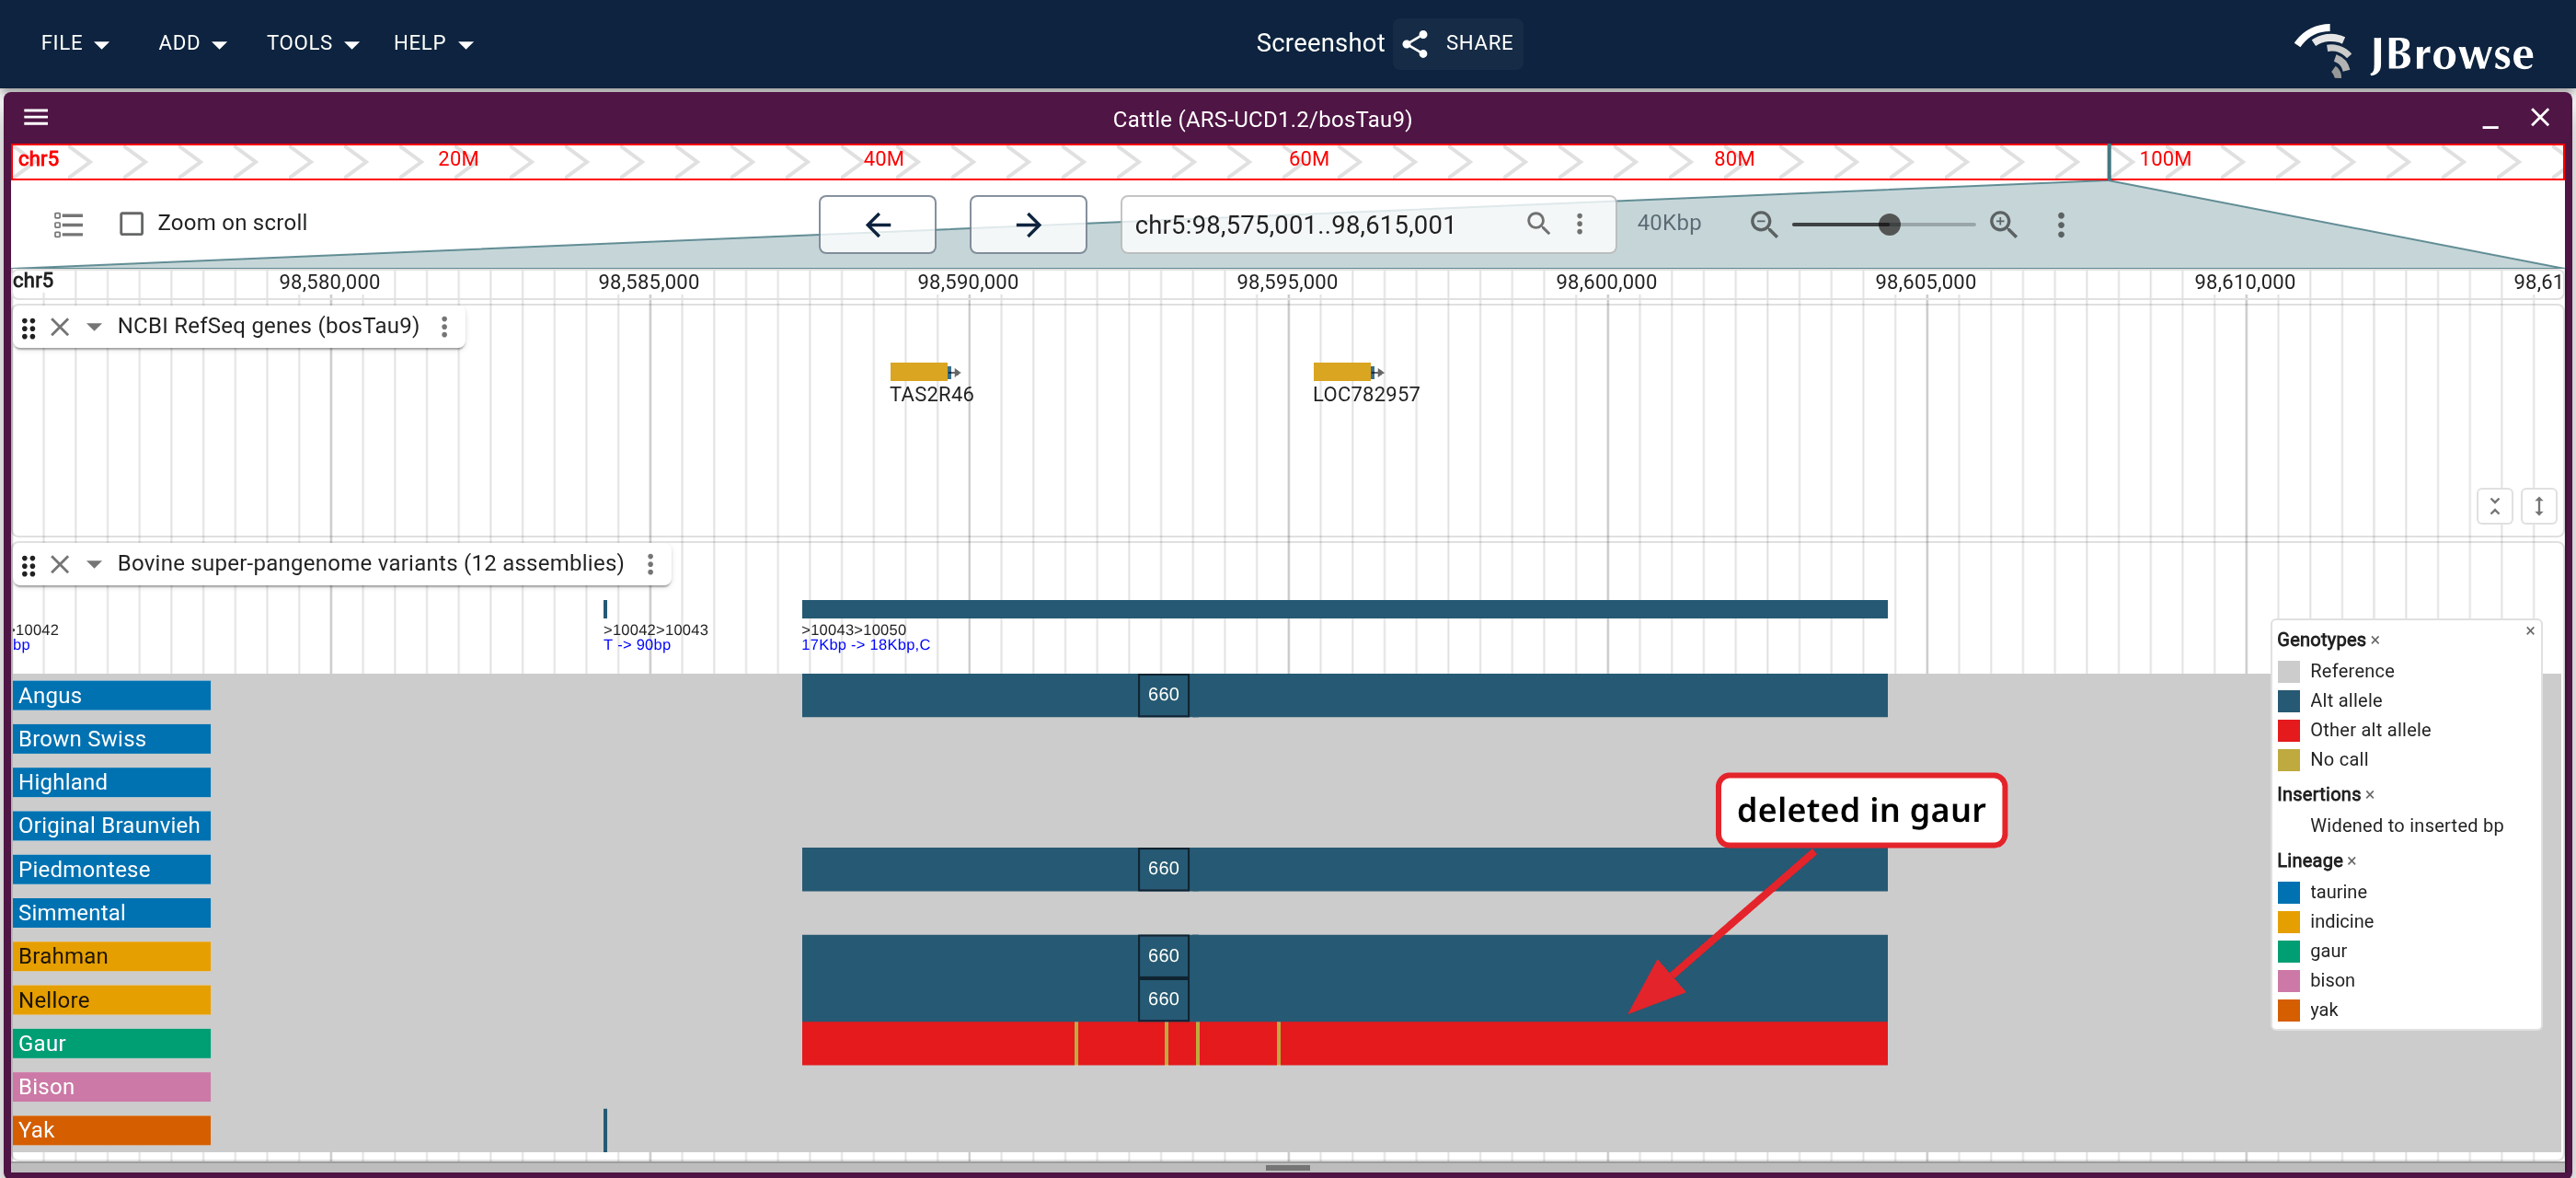This screenshot has width=2576, height=1178.
Task: Click the No call color swatch
Action: point(2289,760)
